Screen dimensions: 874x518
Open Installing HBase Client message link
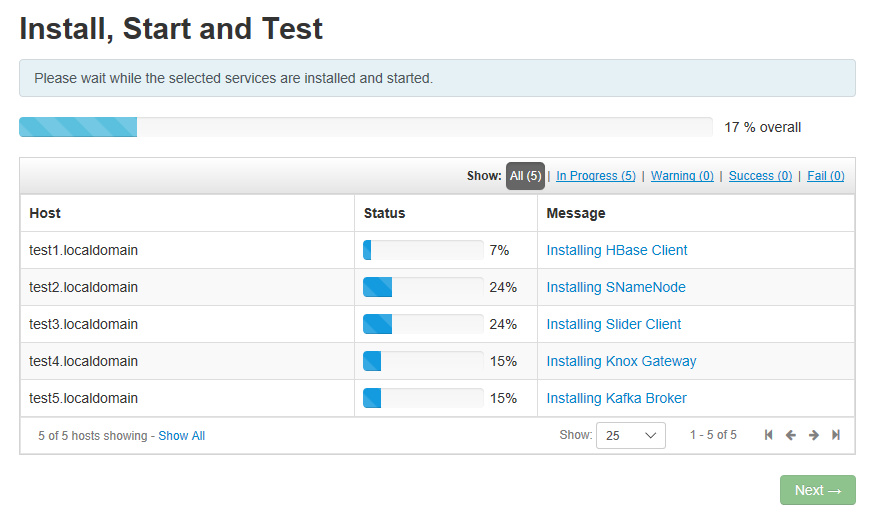[x=616, y=250]
